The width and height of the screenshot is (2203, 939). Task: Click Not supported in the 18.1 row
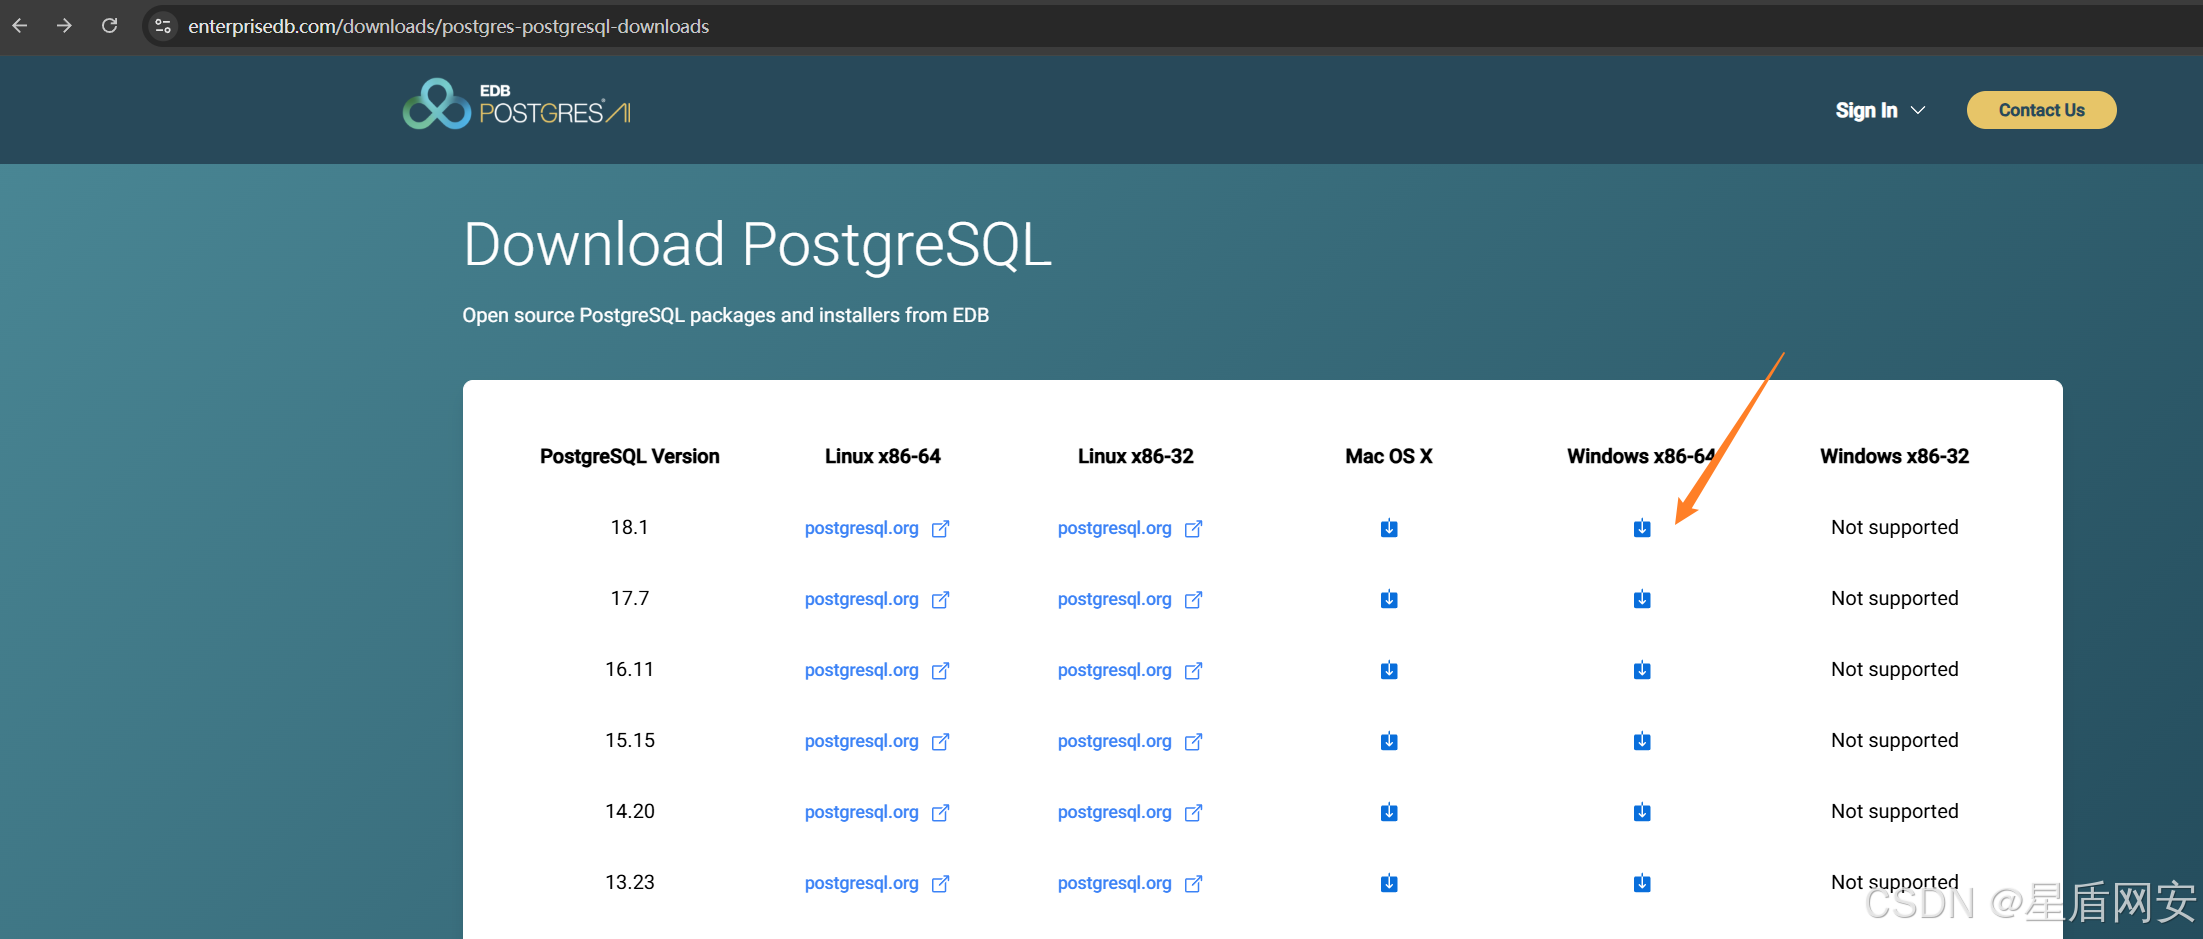pyautogui.click(x=1894, y=527)
